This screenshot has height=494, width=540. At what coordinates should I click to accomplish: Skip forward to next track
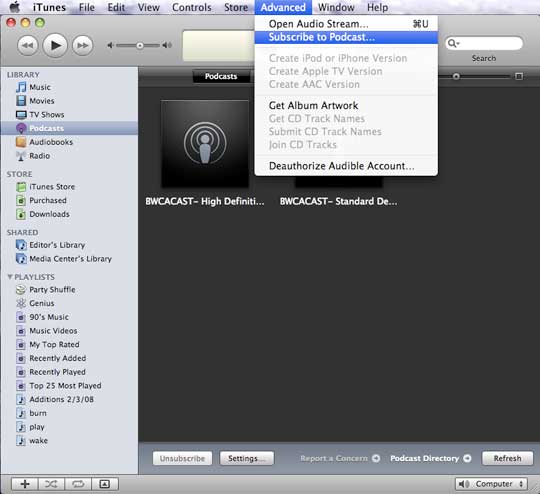[x=83, y=45]
